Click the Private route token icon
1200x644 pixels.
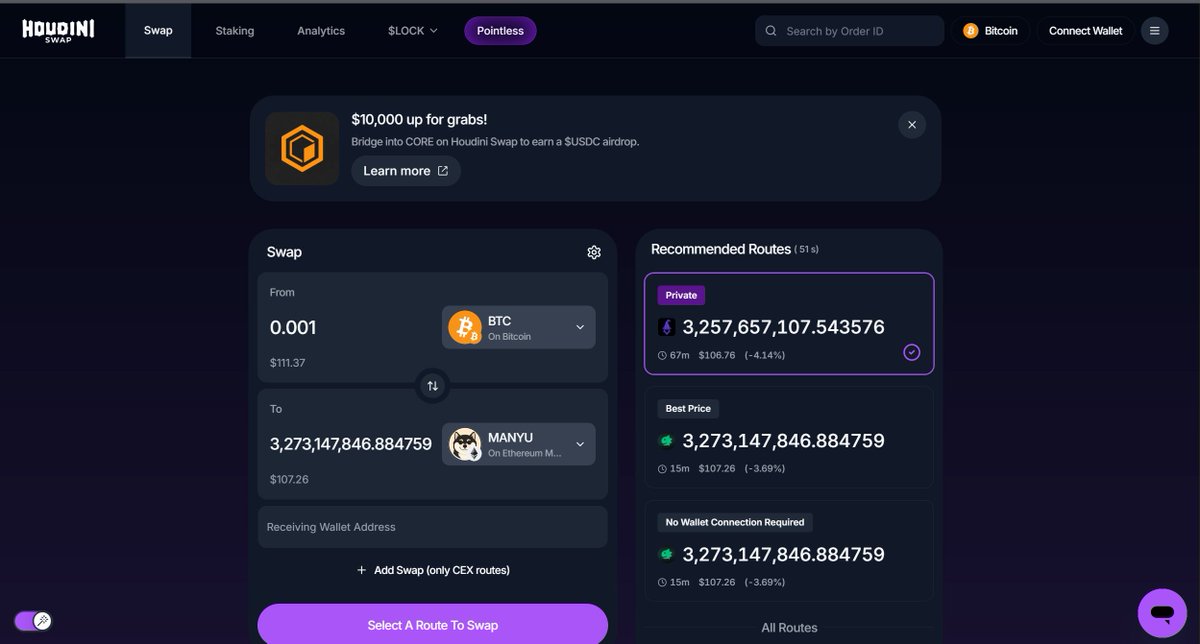[666, 327]
